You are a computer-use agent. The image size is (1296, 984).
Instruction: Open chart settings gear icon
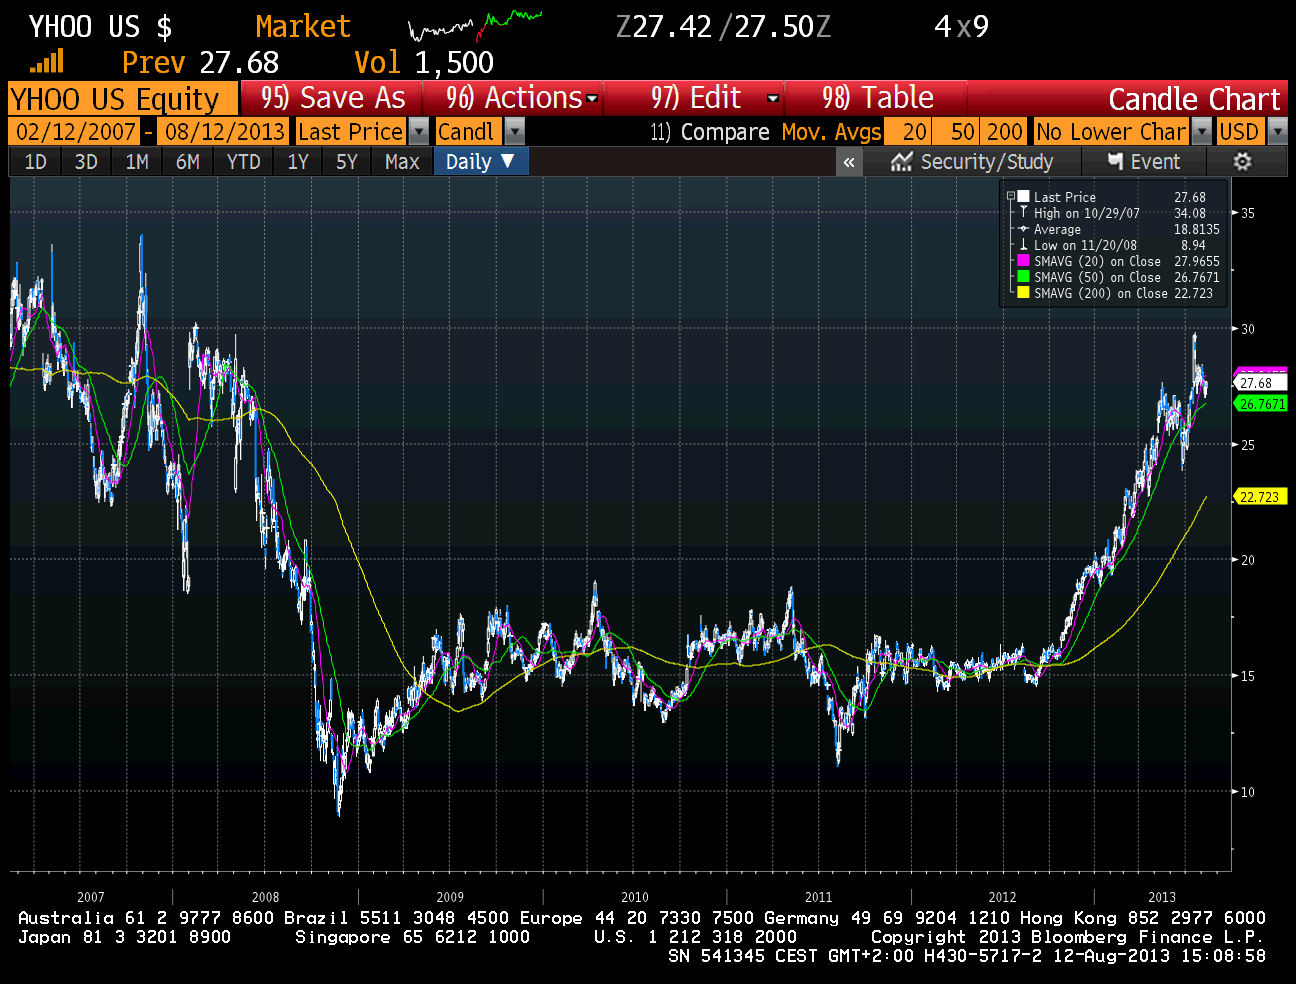pos(1242,162)
